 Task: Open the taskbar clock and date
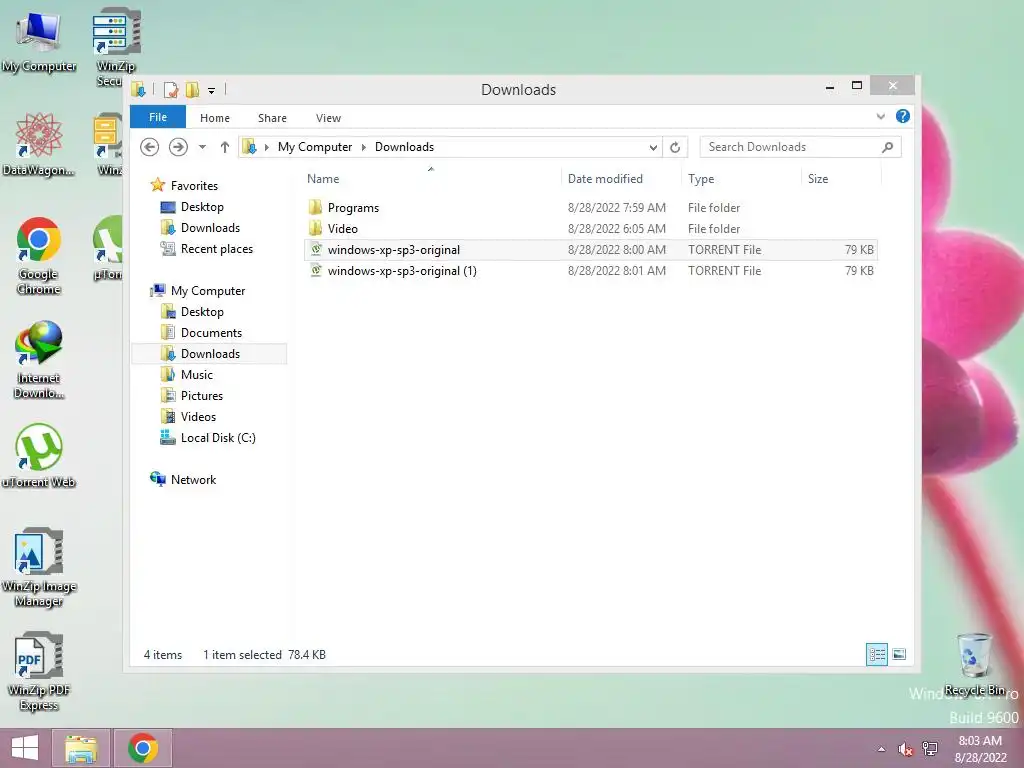pyautogui.click(x=980, y=749)
